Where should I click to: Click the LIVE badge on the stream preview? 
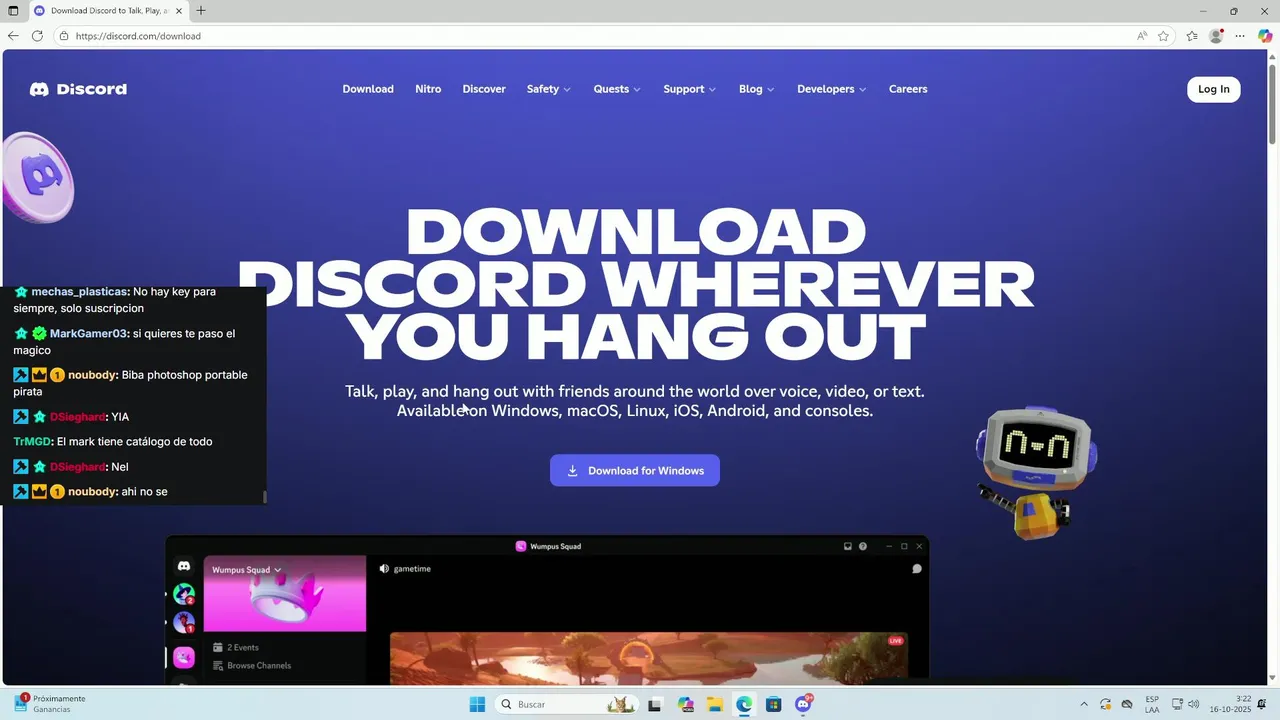pyautogui.click(x=895, y=641)
